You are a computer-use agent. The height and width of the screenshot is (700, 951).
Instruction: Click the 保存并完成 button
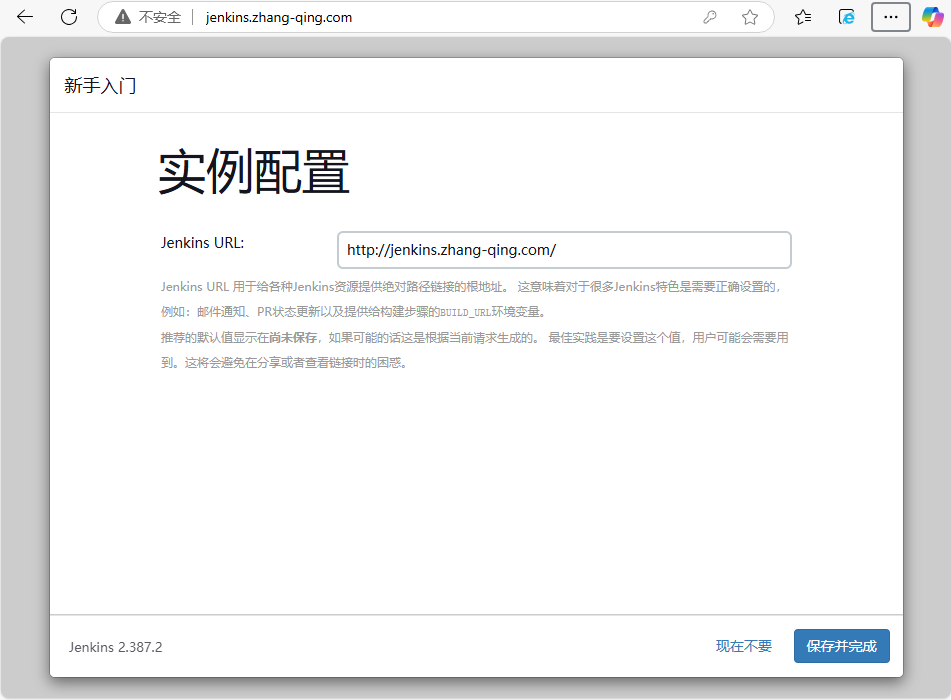pyautogui.click(x=841, y=646)
